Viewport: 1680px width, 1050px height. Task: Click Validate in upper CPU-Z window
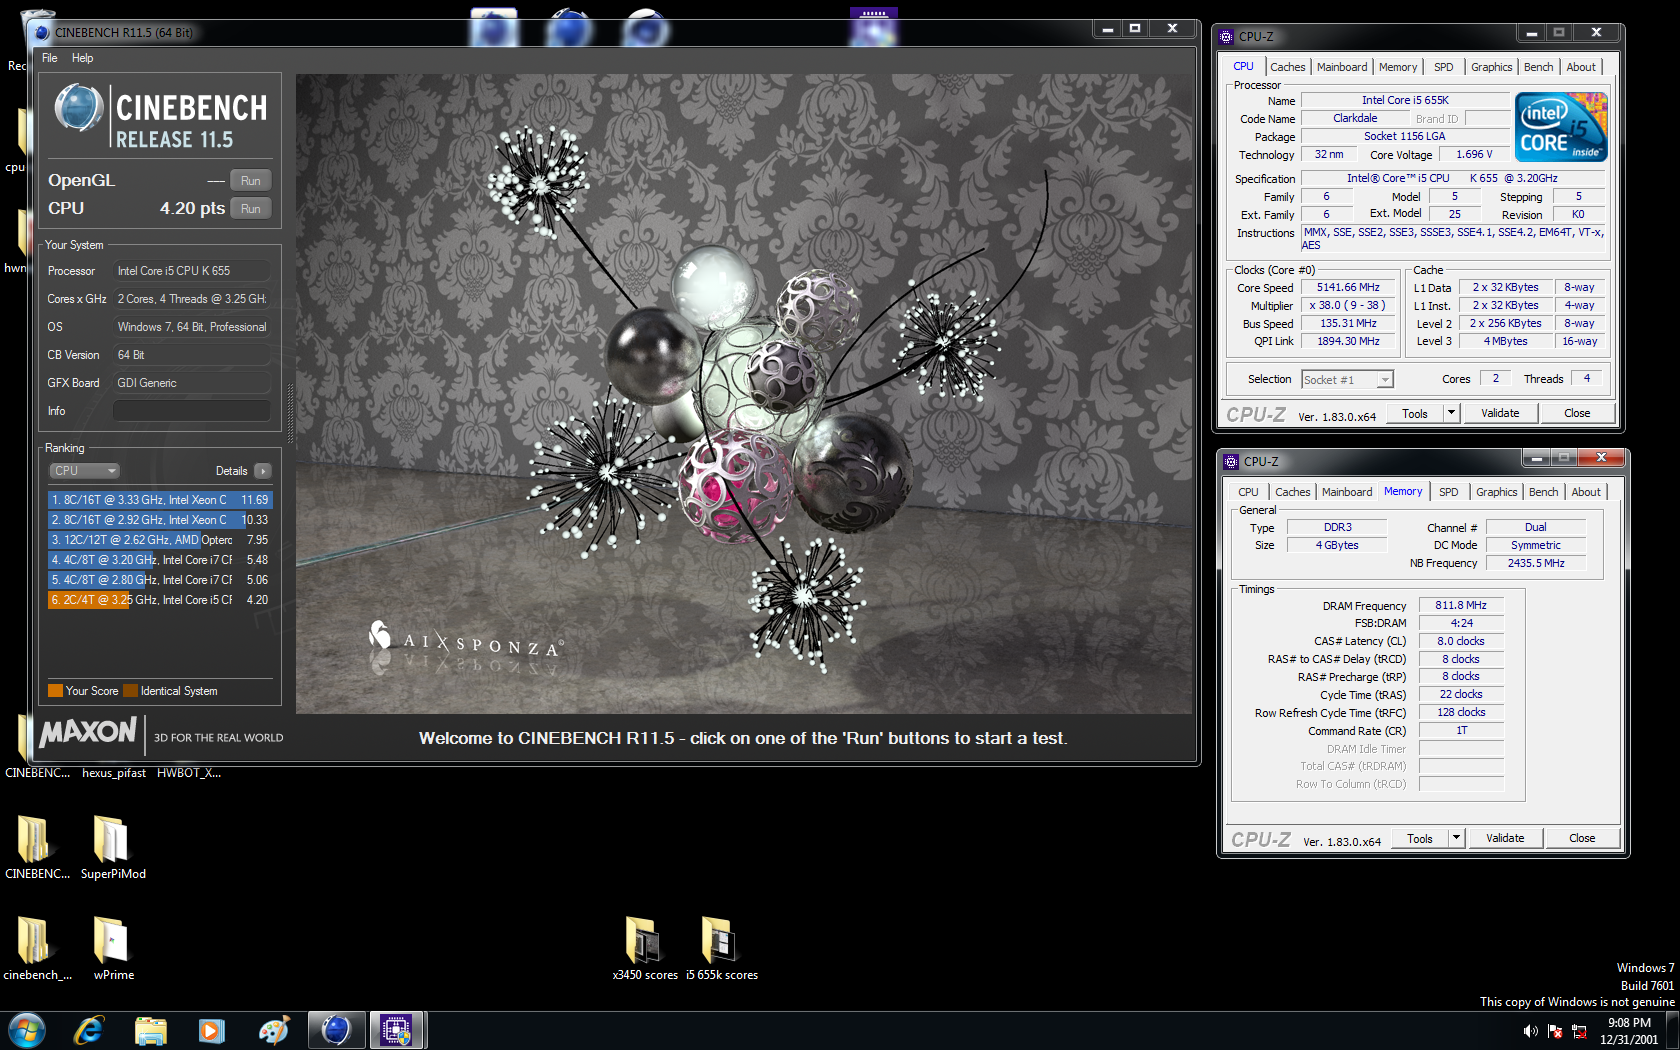click(x=1500, y=413)
